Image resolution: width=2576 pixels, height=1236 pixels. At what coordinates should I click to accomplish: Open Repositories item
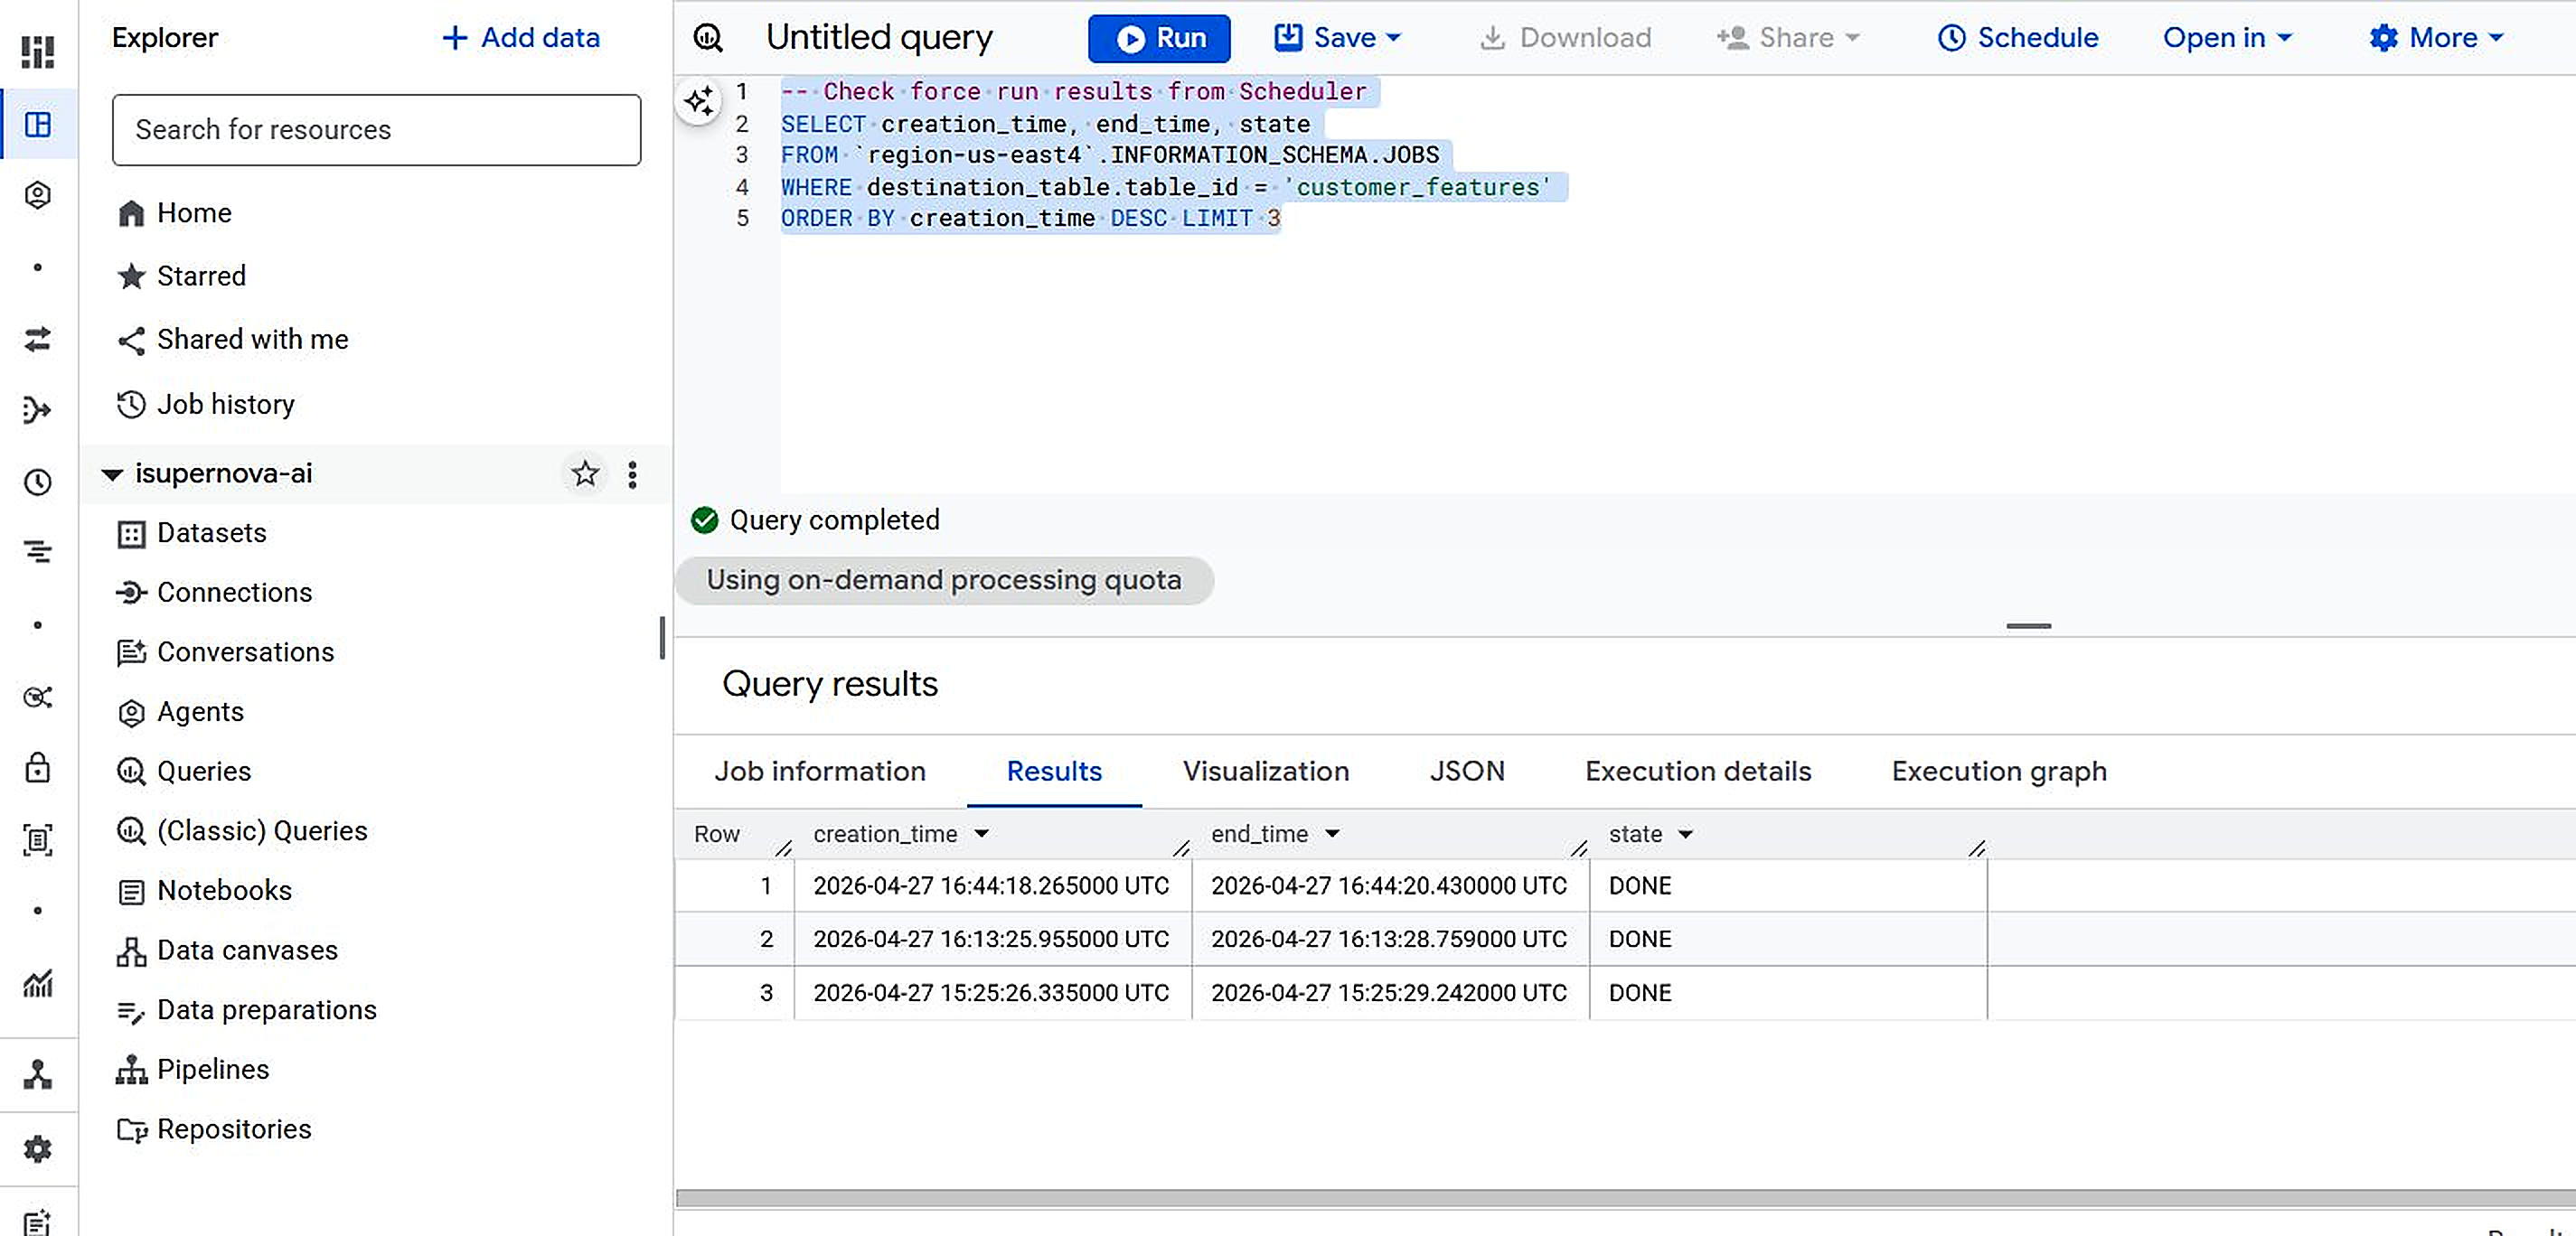click(214, 1130)
